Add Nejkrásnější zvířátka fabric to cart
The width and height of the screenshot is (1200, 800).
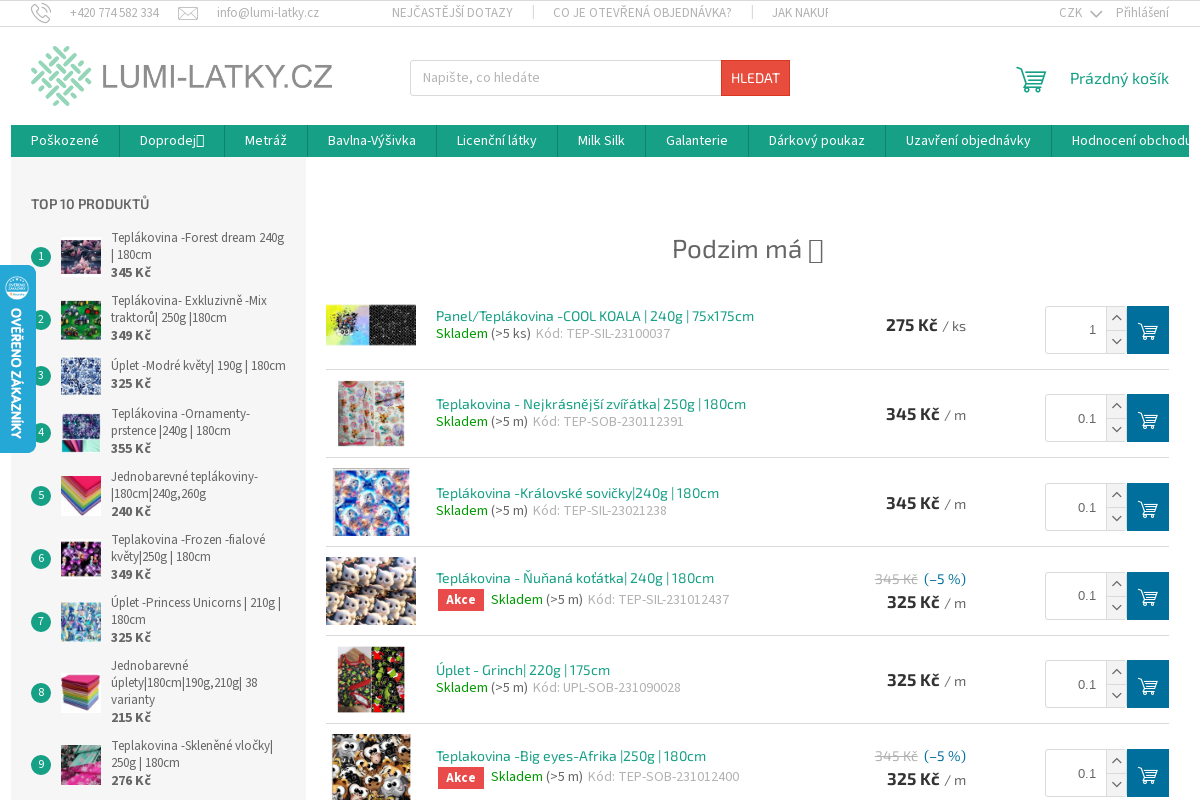point(1147,418)
